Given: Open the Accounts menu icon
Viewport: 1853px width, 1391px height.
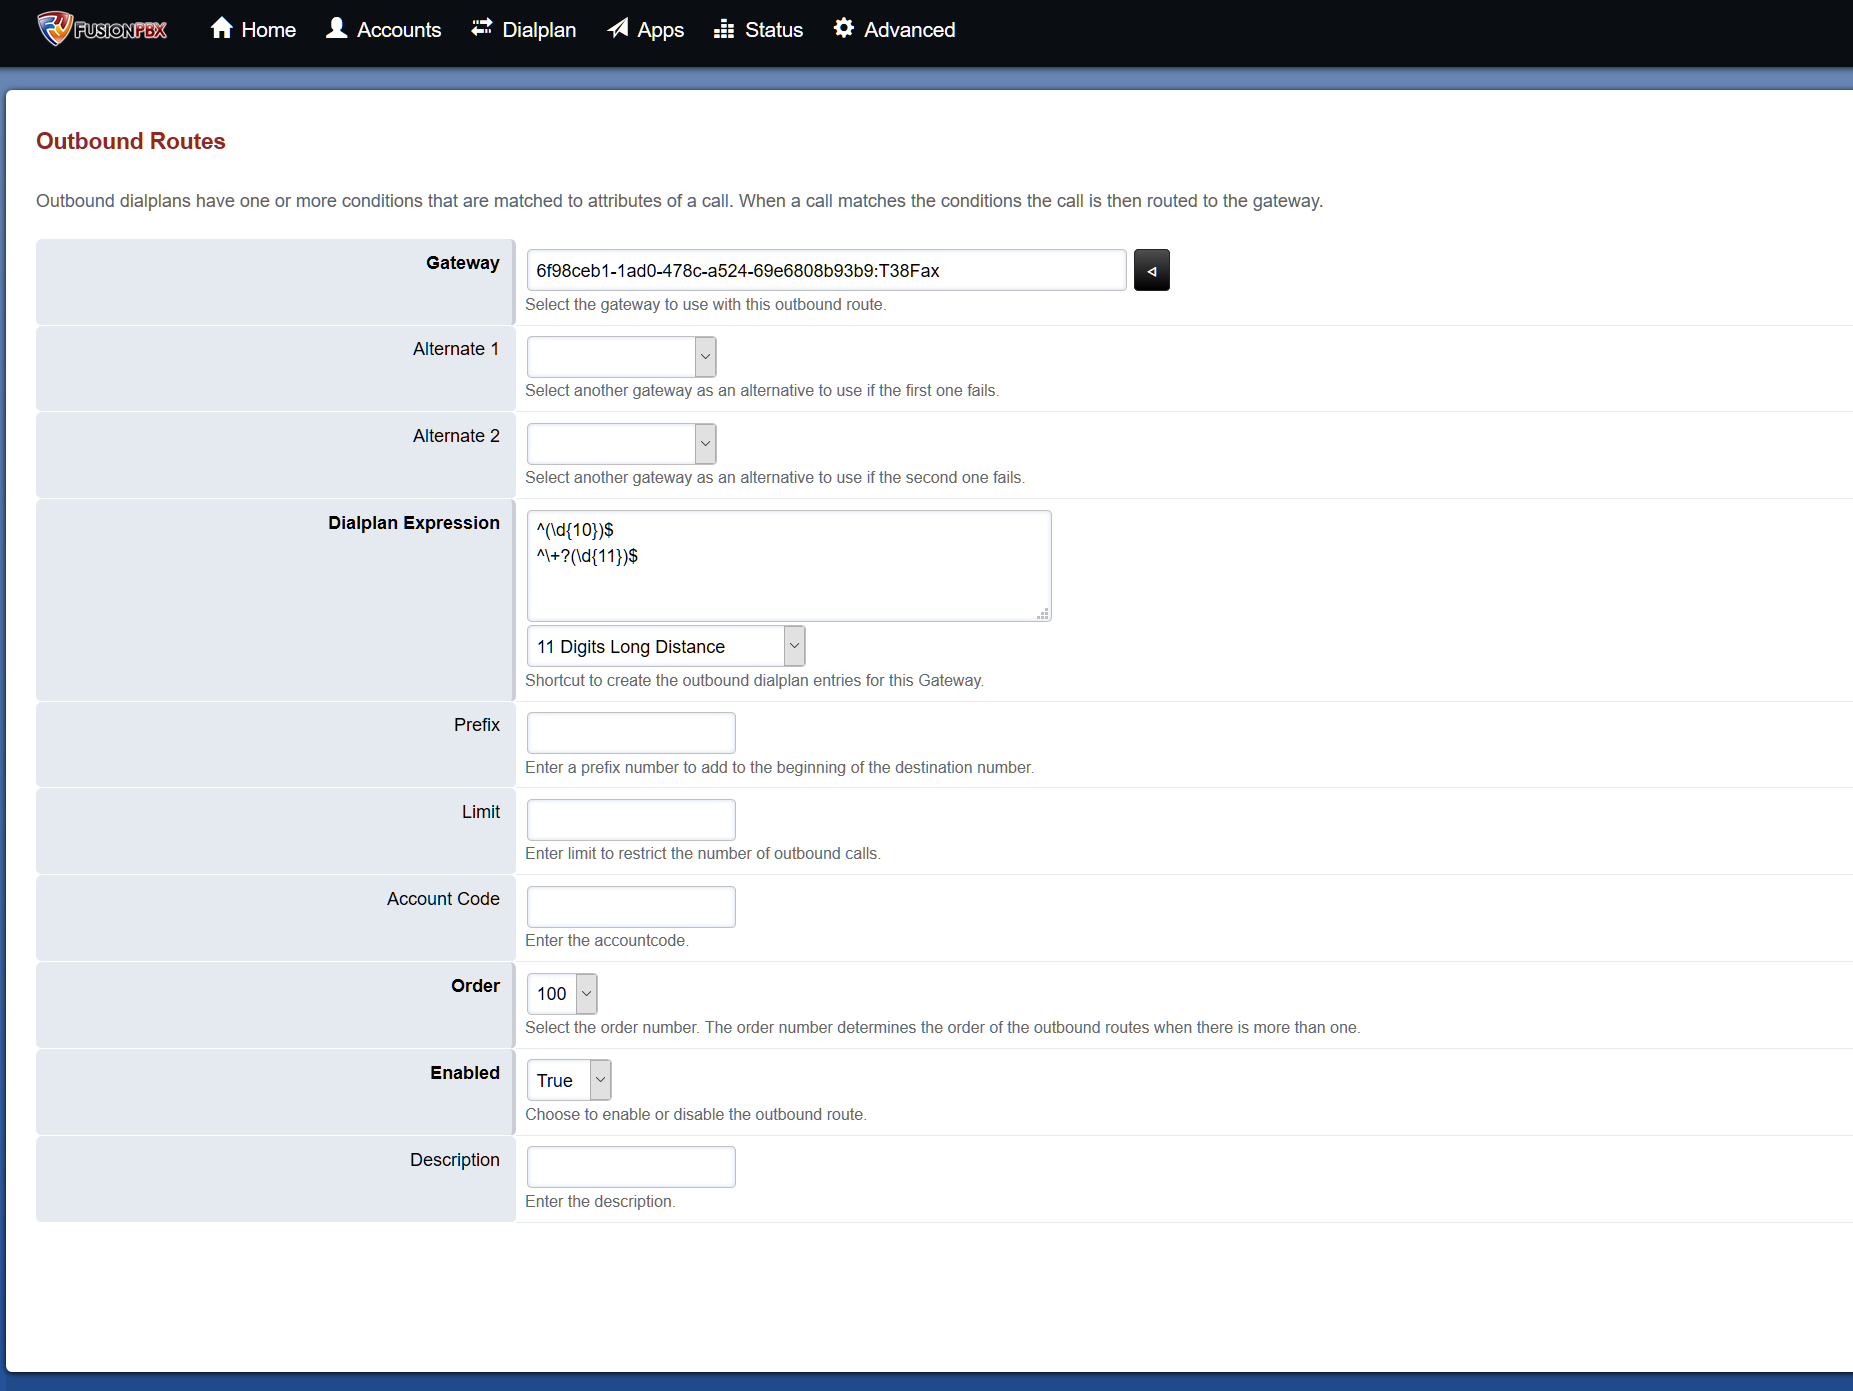Looking at the screenshot, I should coord(336,29).
